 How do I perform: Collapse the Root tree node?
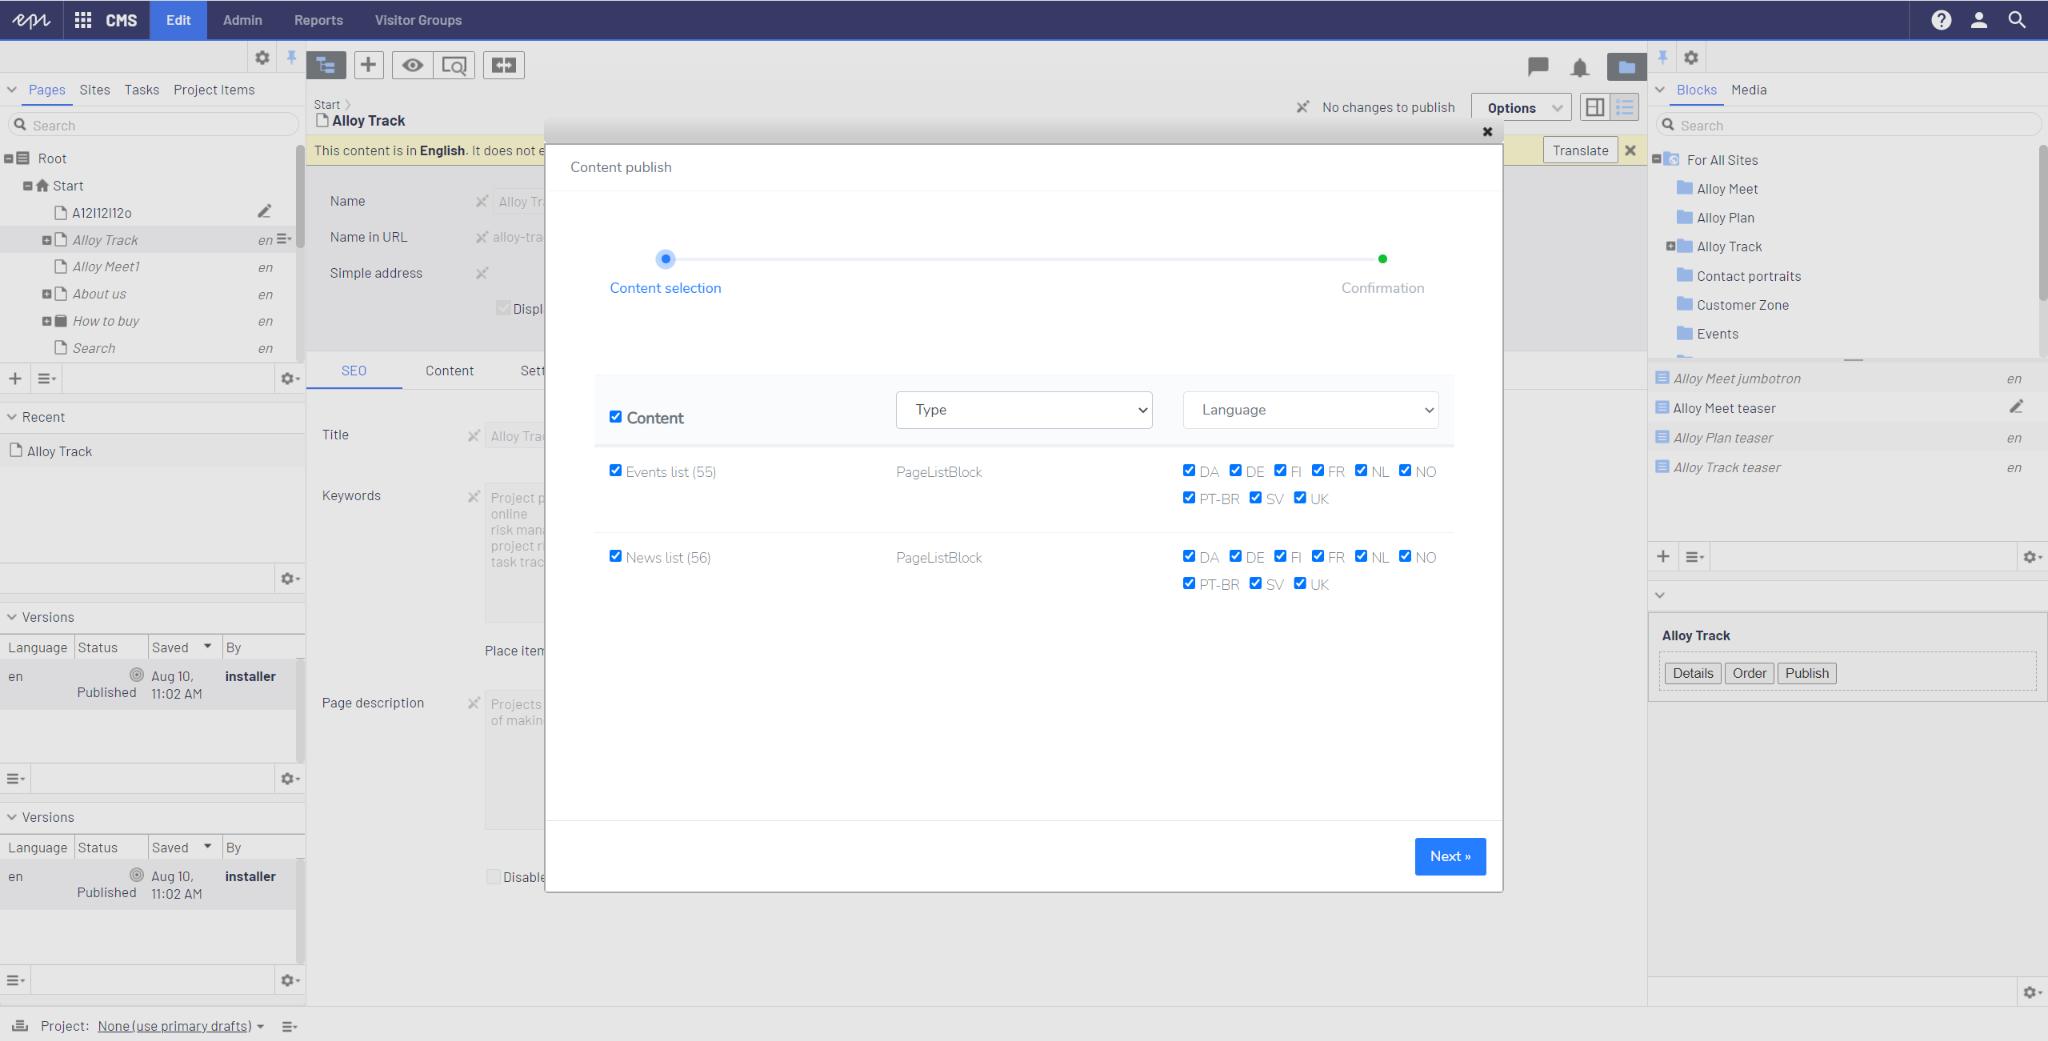(x=9, y=159)
